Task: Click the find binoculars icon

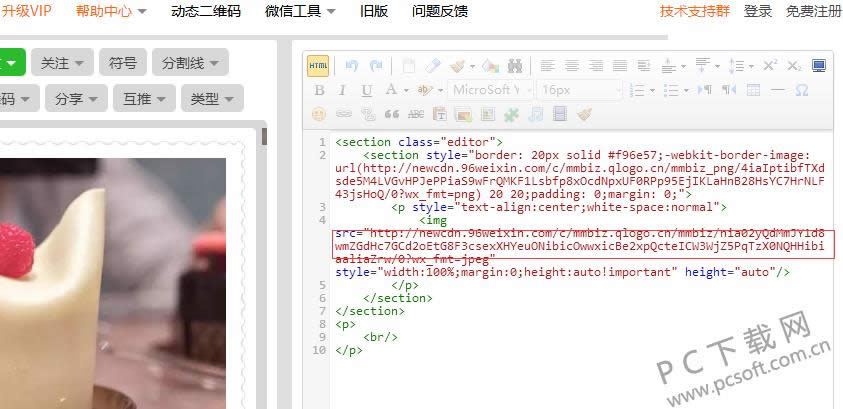Action: (x=515, y=66)
